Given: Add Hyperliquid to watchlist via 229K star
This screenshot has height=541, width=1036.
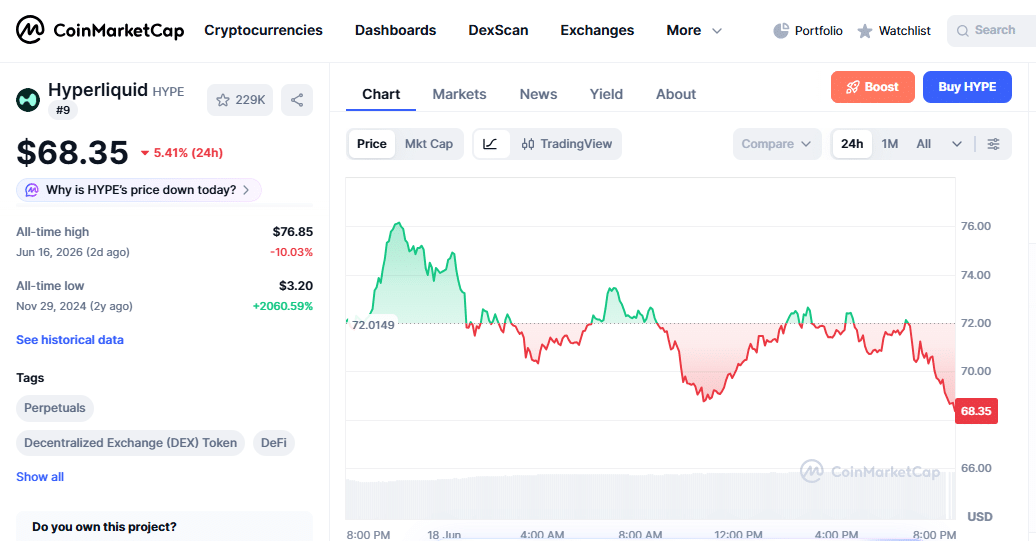Looking at the screenshot, I should click(240, 100).
